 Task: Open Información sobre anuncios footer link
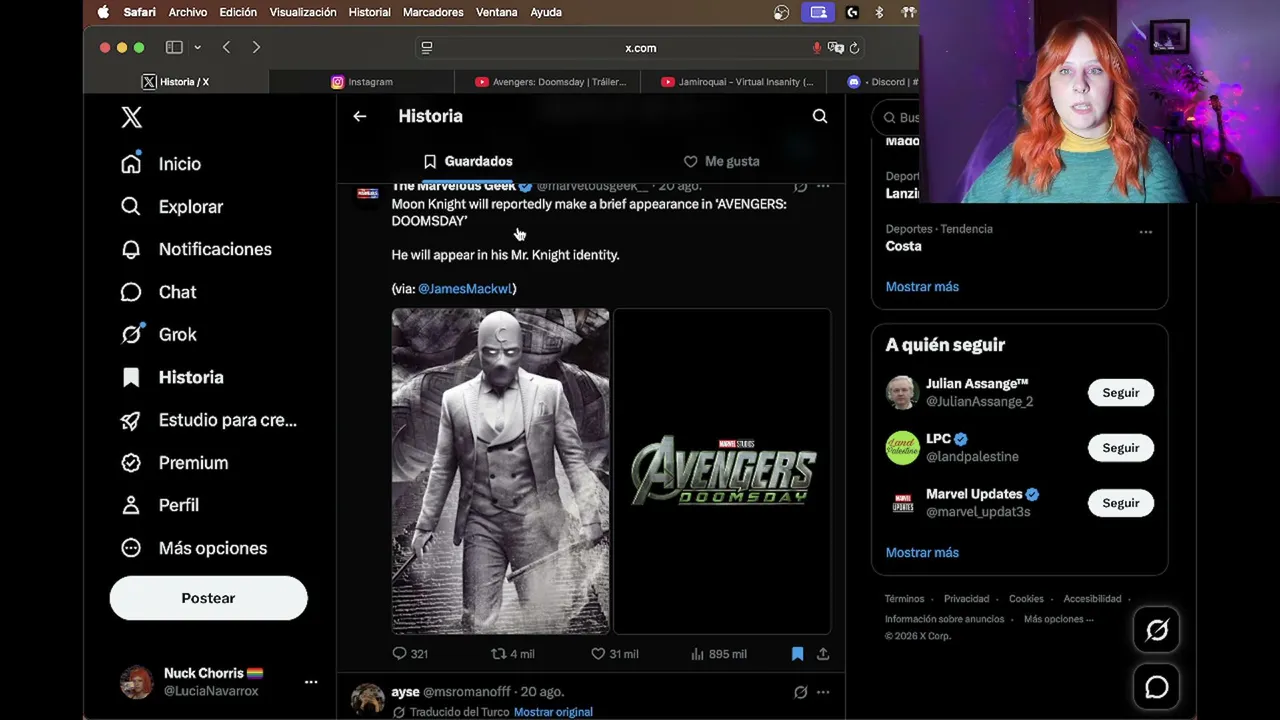point(944,619)
